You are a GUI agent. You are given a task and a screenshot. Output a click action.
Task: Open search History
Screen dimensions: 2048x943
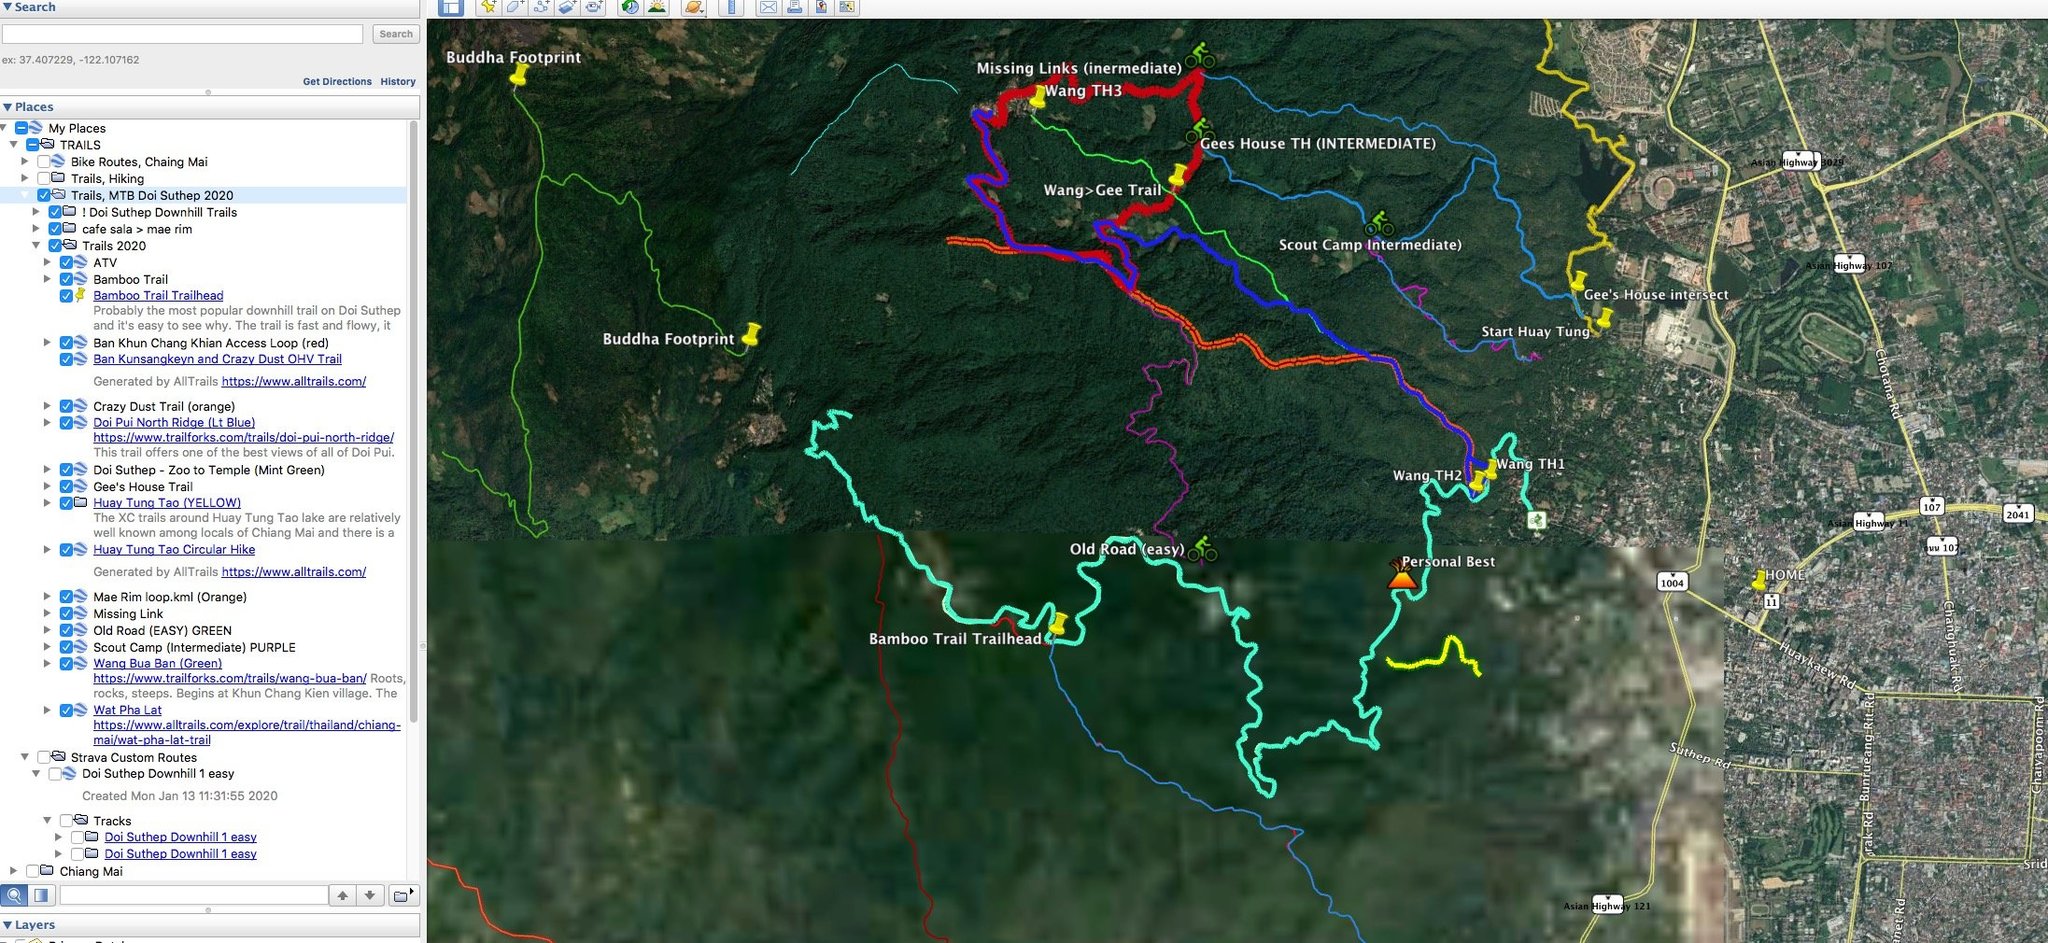(398, 82)
